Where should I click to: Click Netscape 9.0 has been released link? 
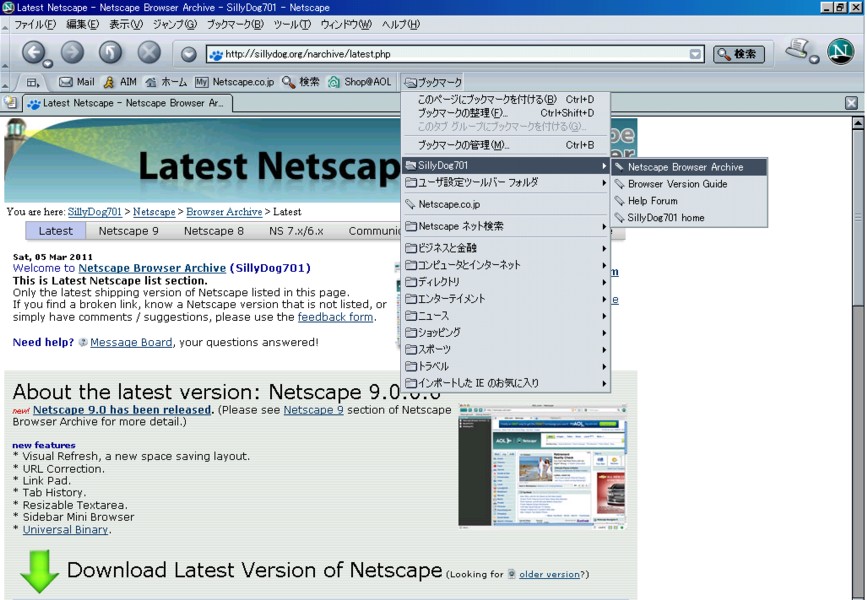pyautogui.click(x=122, y=410)
